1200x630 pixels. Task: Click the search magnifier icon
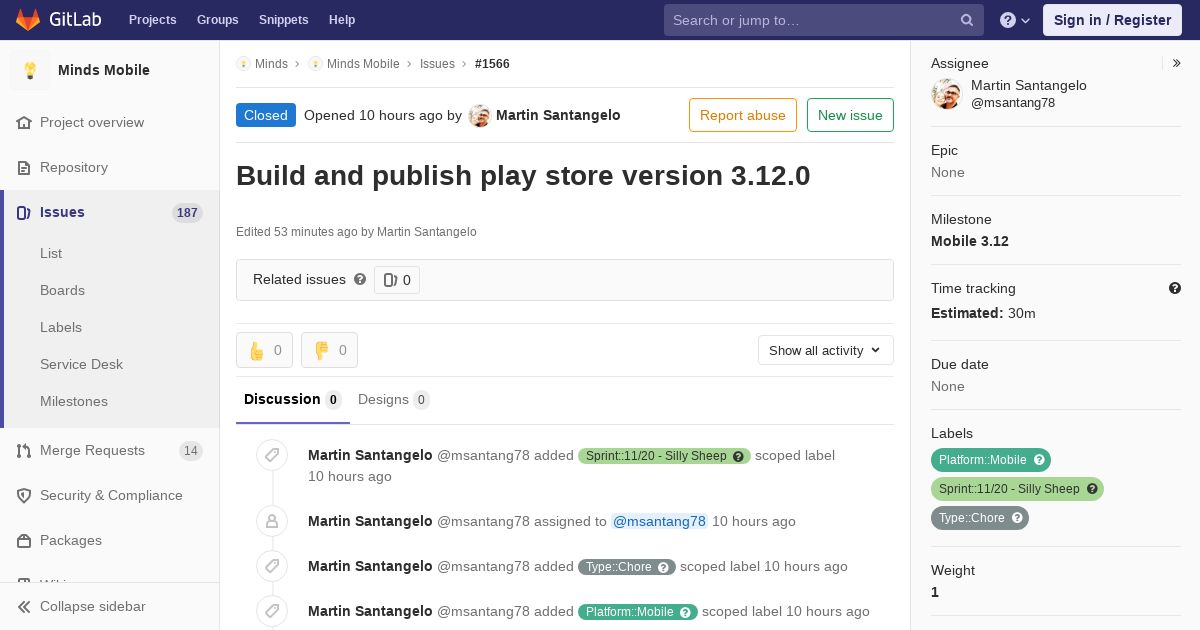967,20
